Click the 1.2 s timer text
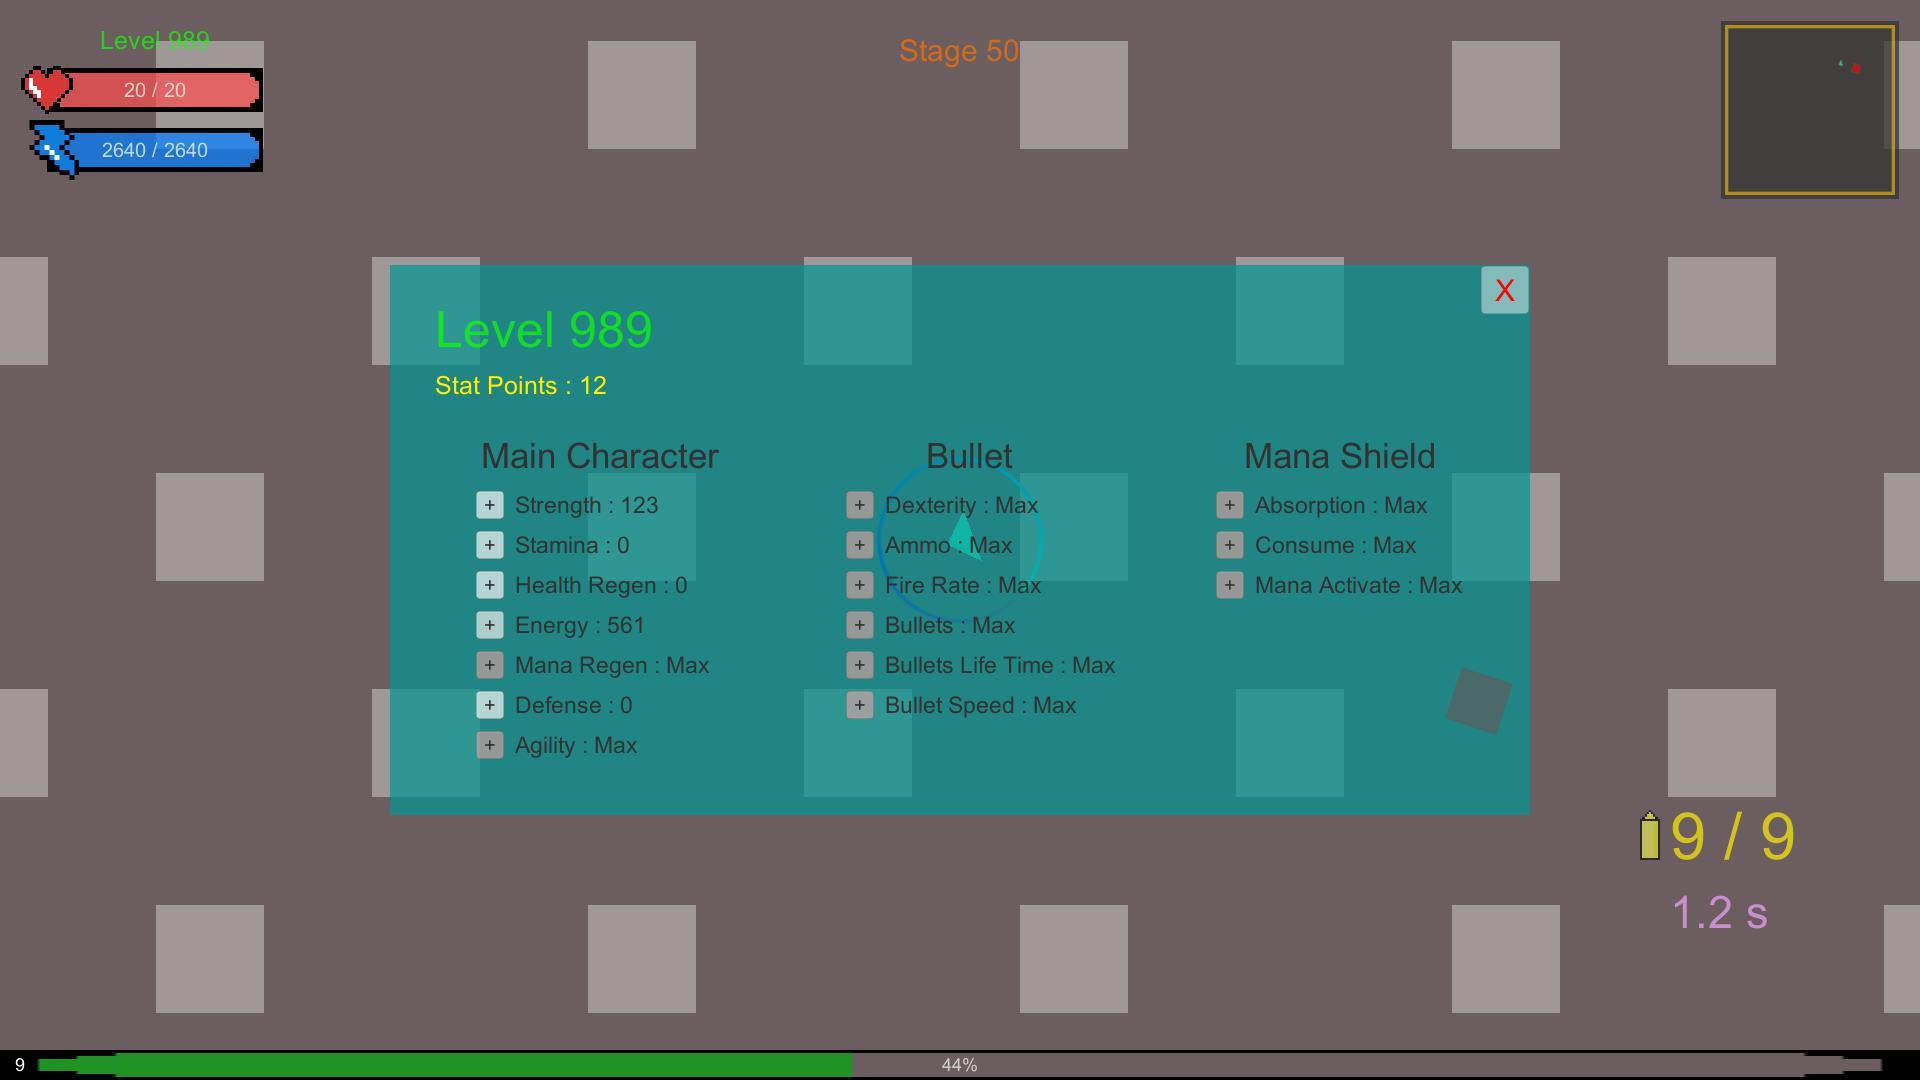The height and width of the screenshot is (1080, 1920). tap(1720, 913)
